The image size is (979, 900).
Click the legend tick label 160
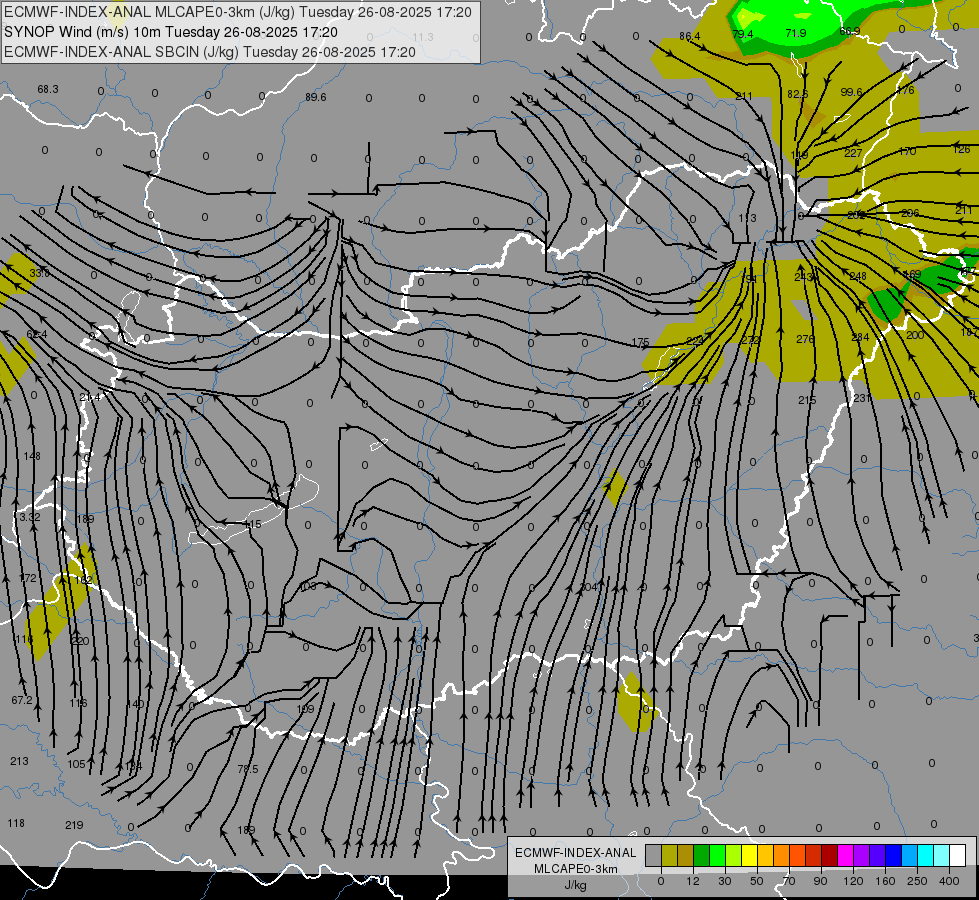pos(885,881)
